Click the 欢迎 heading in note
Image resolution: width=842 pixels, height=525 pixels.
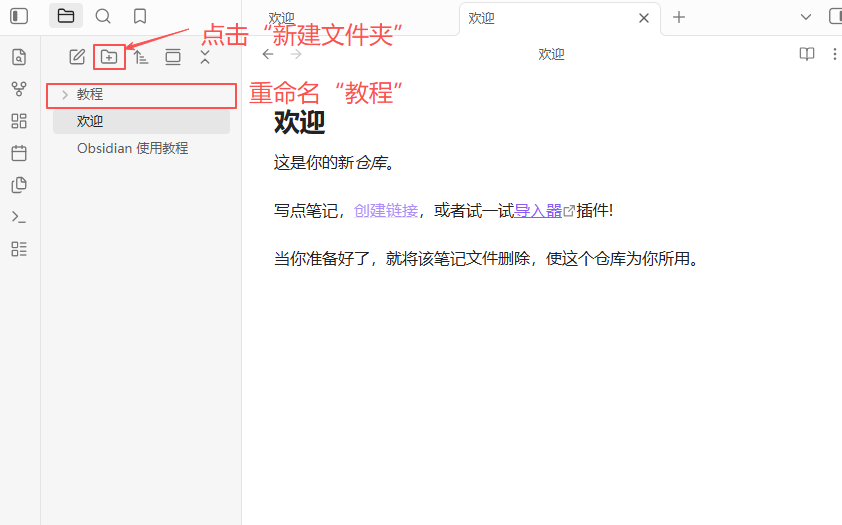[x=300, y=122]
